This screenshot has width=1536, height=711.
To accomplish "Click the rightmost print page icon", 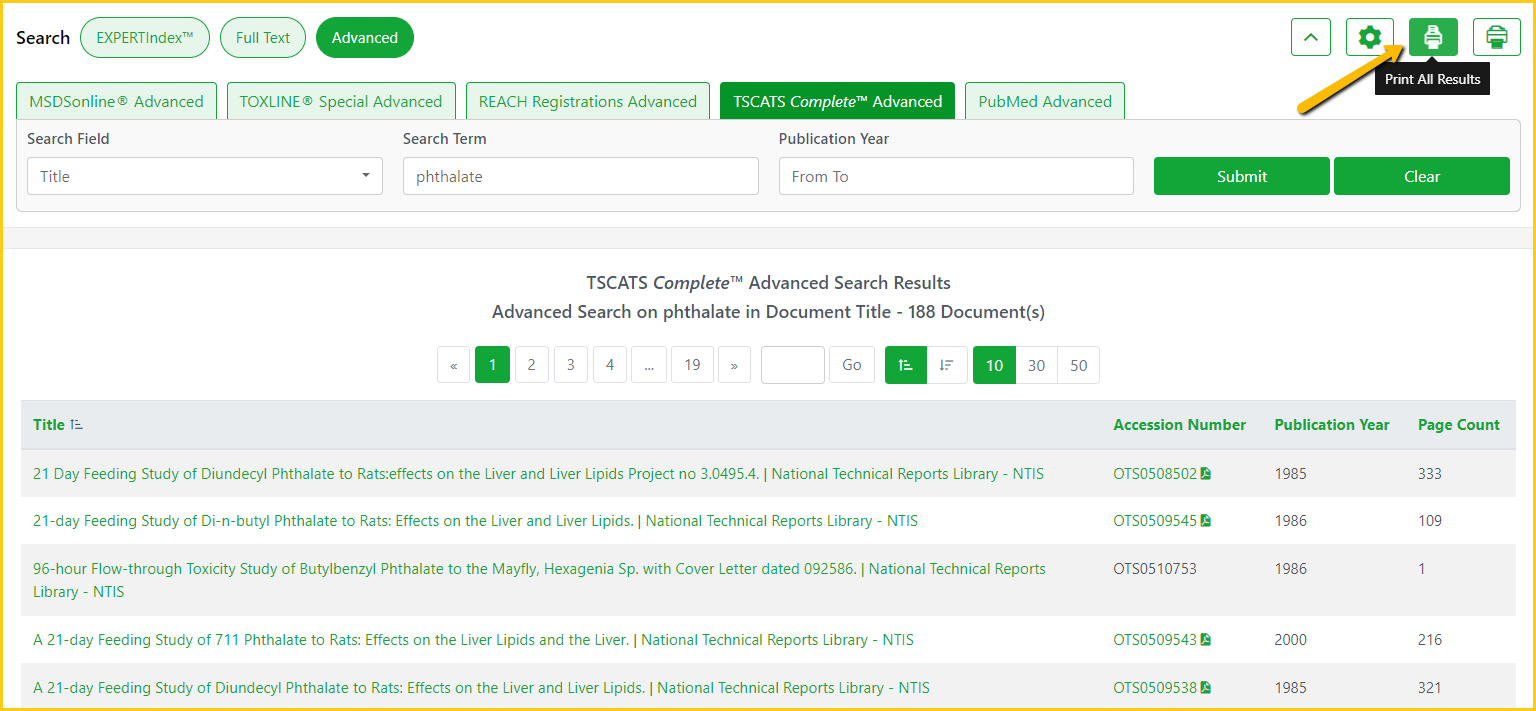I will click(x=1496, y=38).
